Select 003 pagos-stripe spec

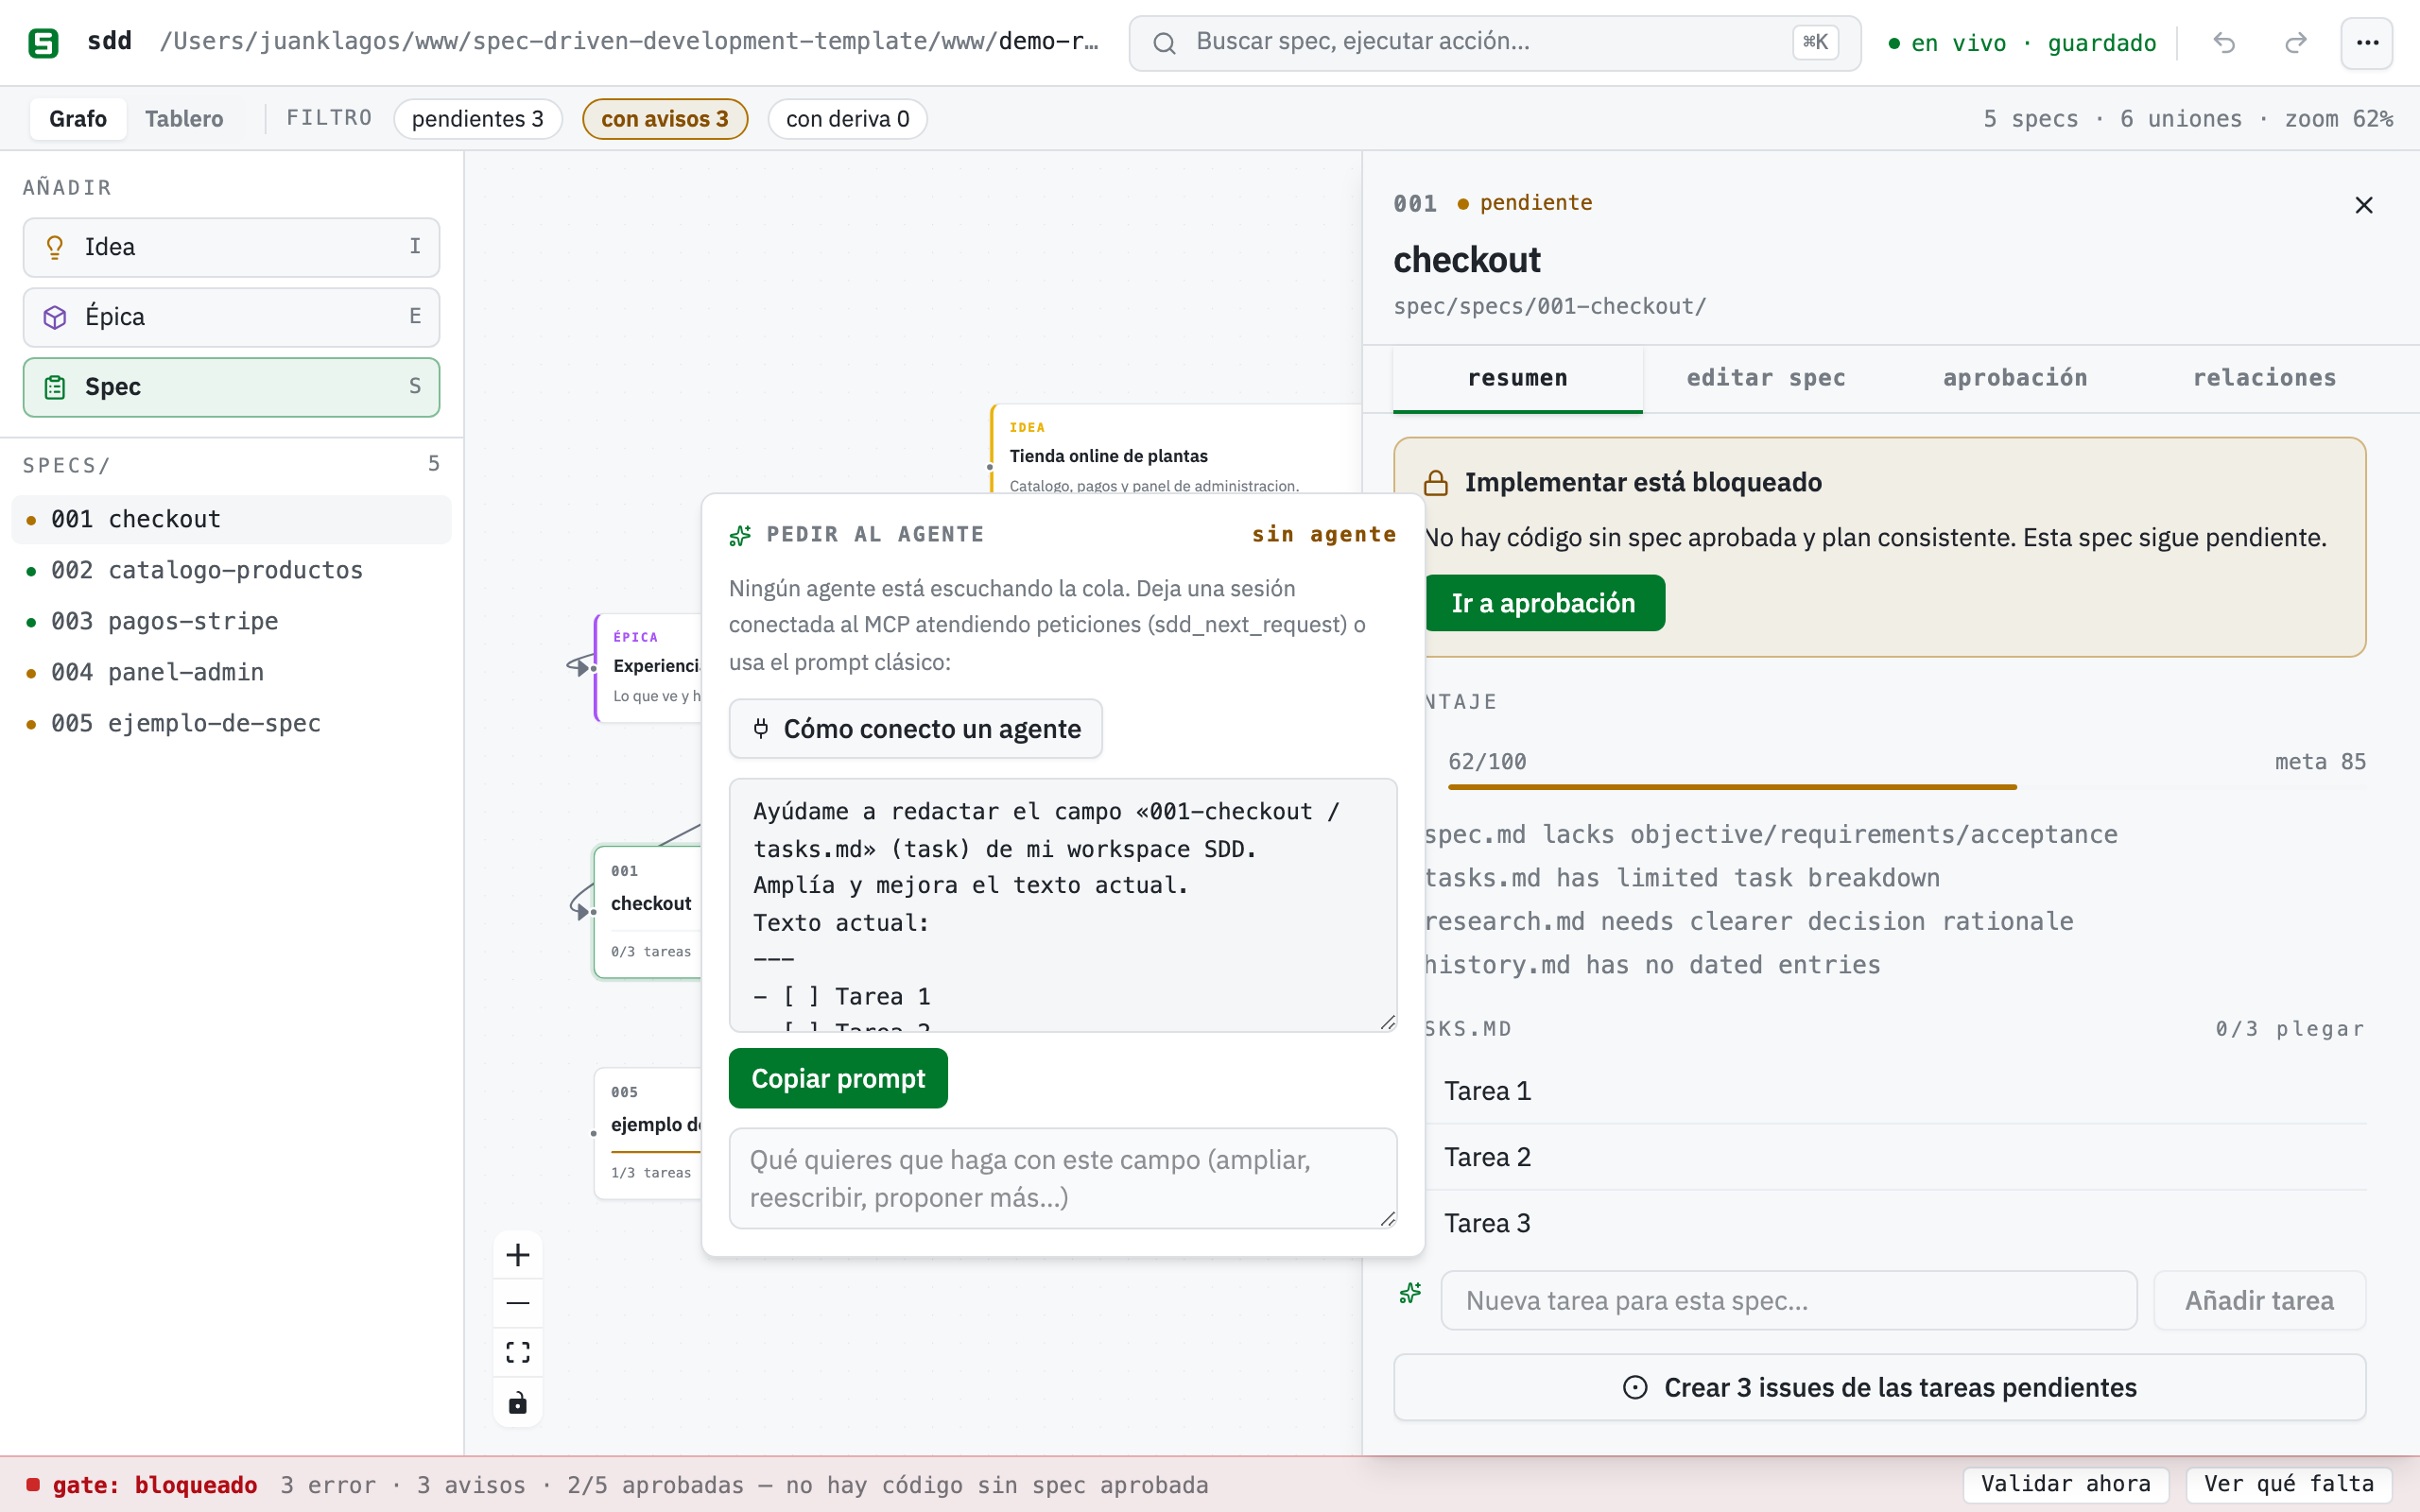[231, 621]
